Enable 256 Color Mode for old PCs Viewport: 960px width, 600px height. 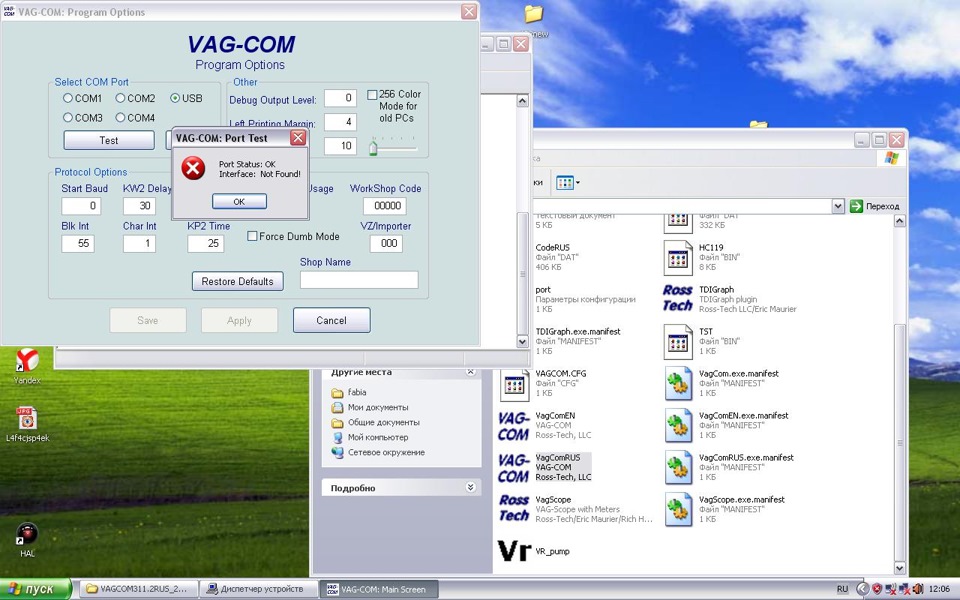[x=372, y=95]
